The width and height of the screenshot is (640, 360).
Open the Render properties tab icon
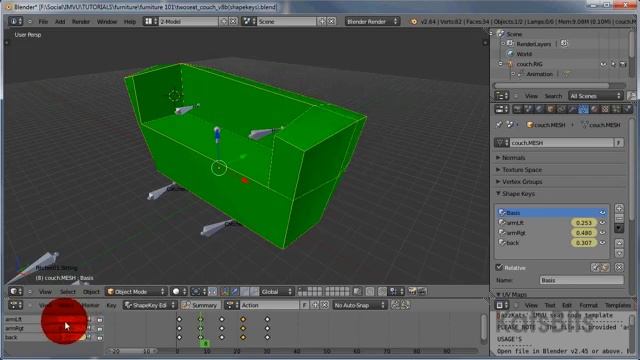click(518, 109)
